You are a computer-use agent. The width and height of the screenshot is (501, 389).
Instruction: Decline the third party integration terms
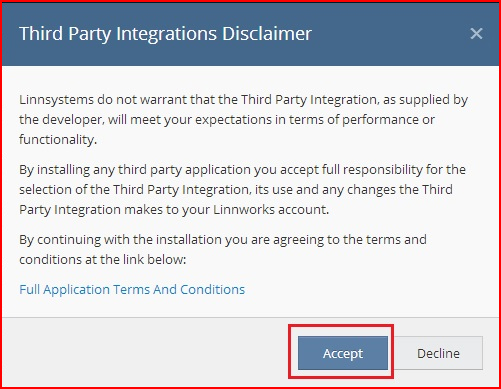pos(438,353)
